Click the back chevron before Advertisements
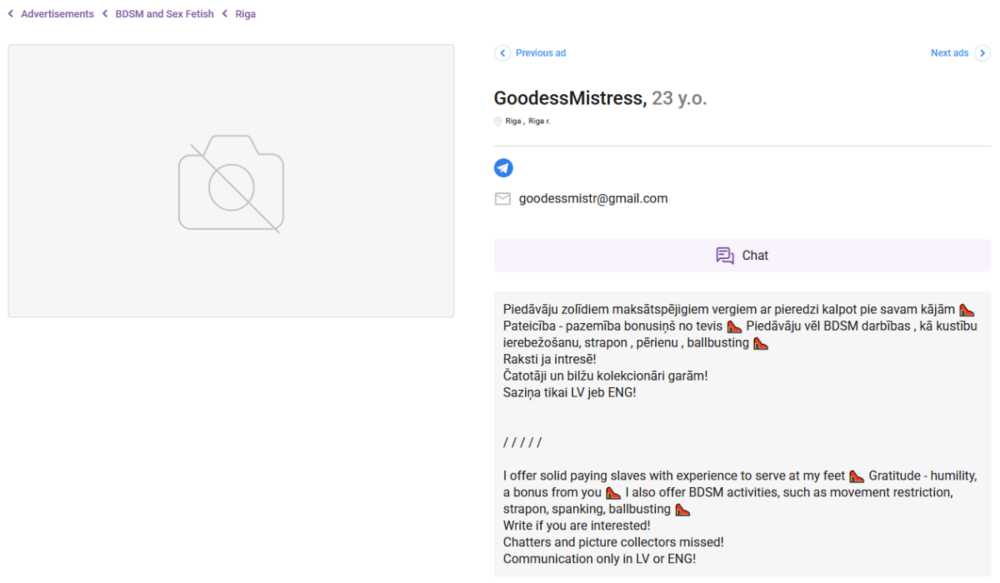The height and width of the screenshot is (583, 1000). pyautogui.click(x=10, y=13)
